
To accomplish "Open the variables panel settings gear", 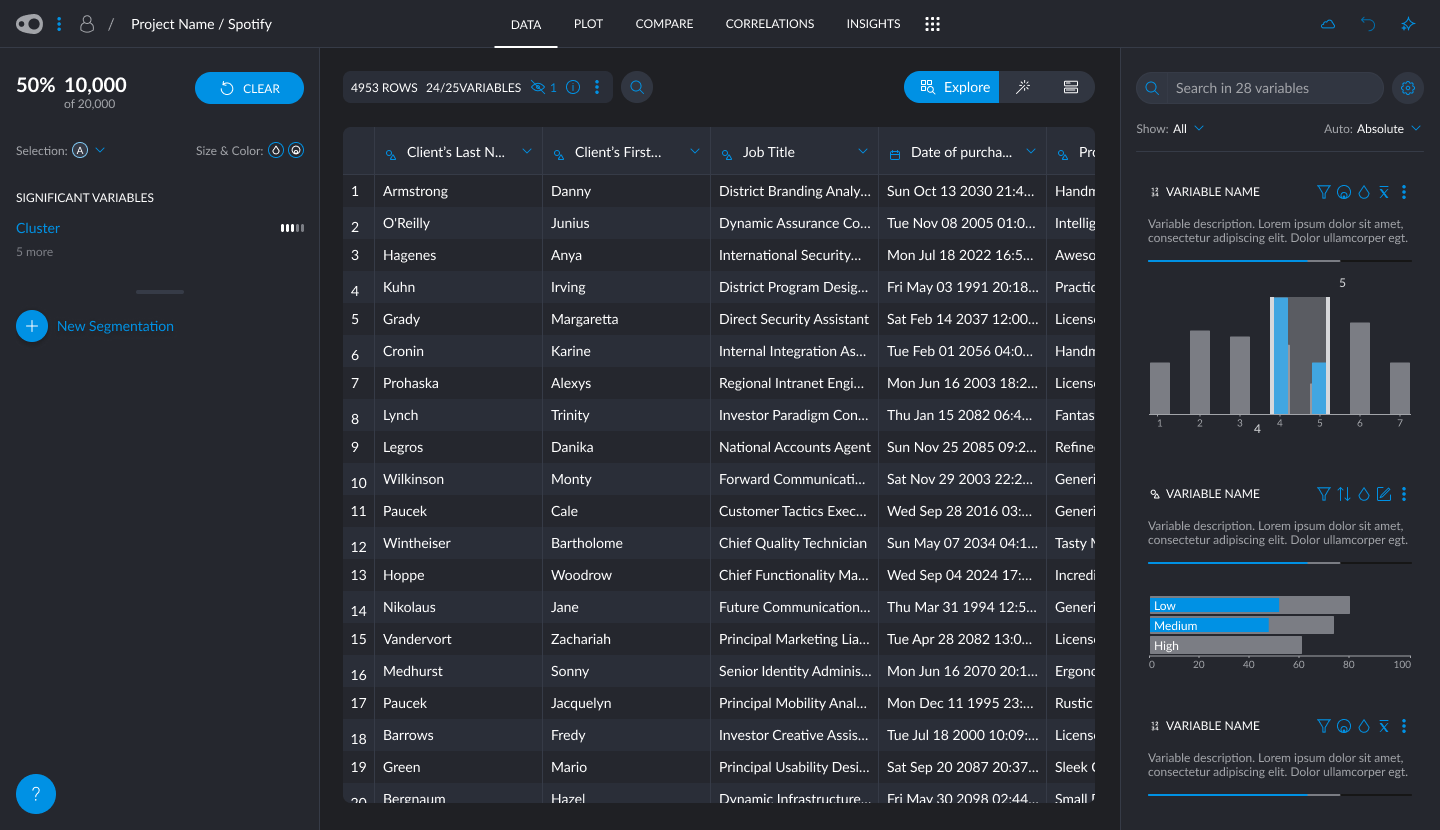I will point(1408,88).
